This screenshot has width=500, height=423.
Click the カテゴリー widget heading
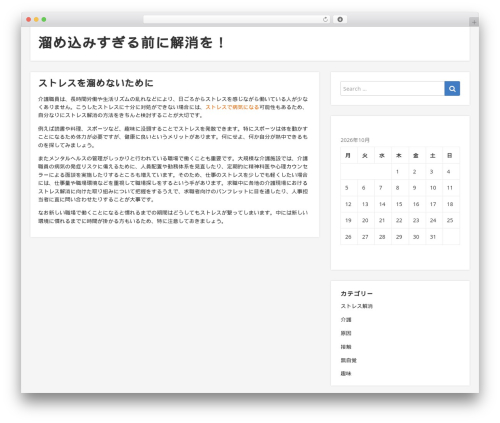tap(357, 293)
